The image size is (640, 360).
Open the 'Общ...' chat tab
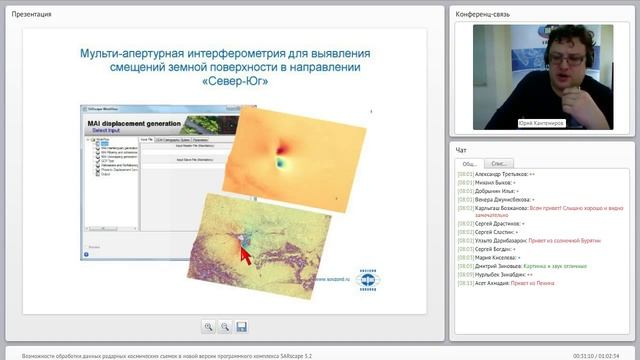click(470, 164)
